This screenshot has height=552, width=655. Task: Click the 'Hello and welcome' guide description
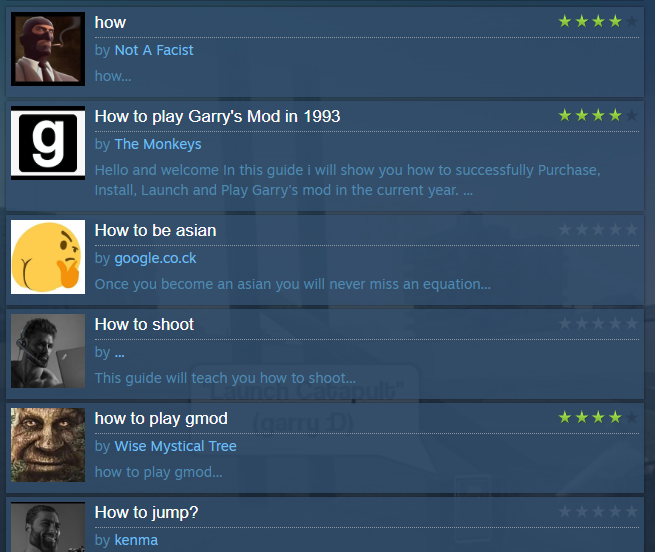(348, 180)
